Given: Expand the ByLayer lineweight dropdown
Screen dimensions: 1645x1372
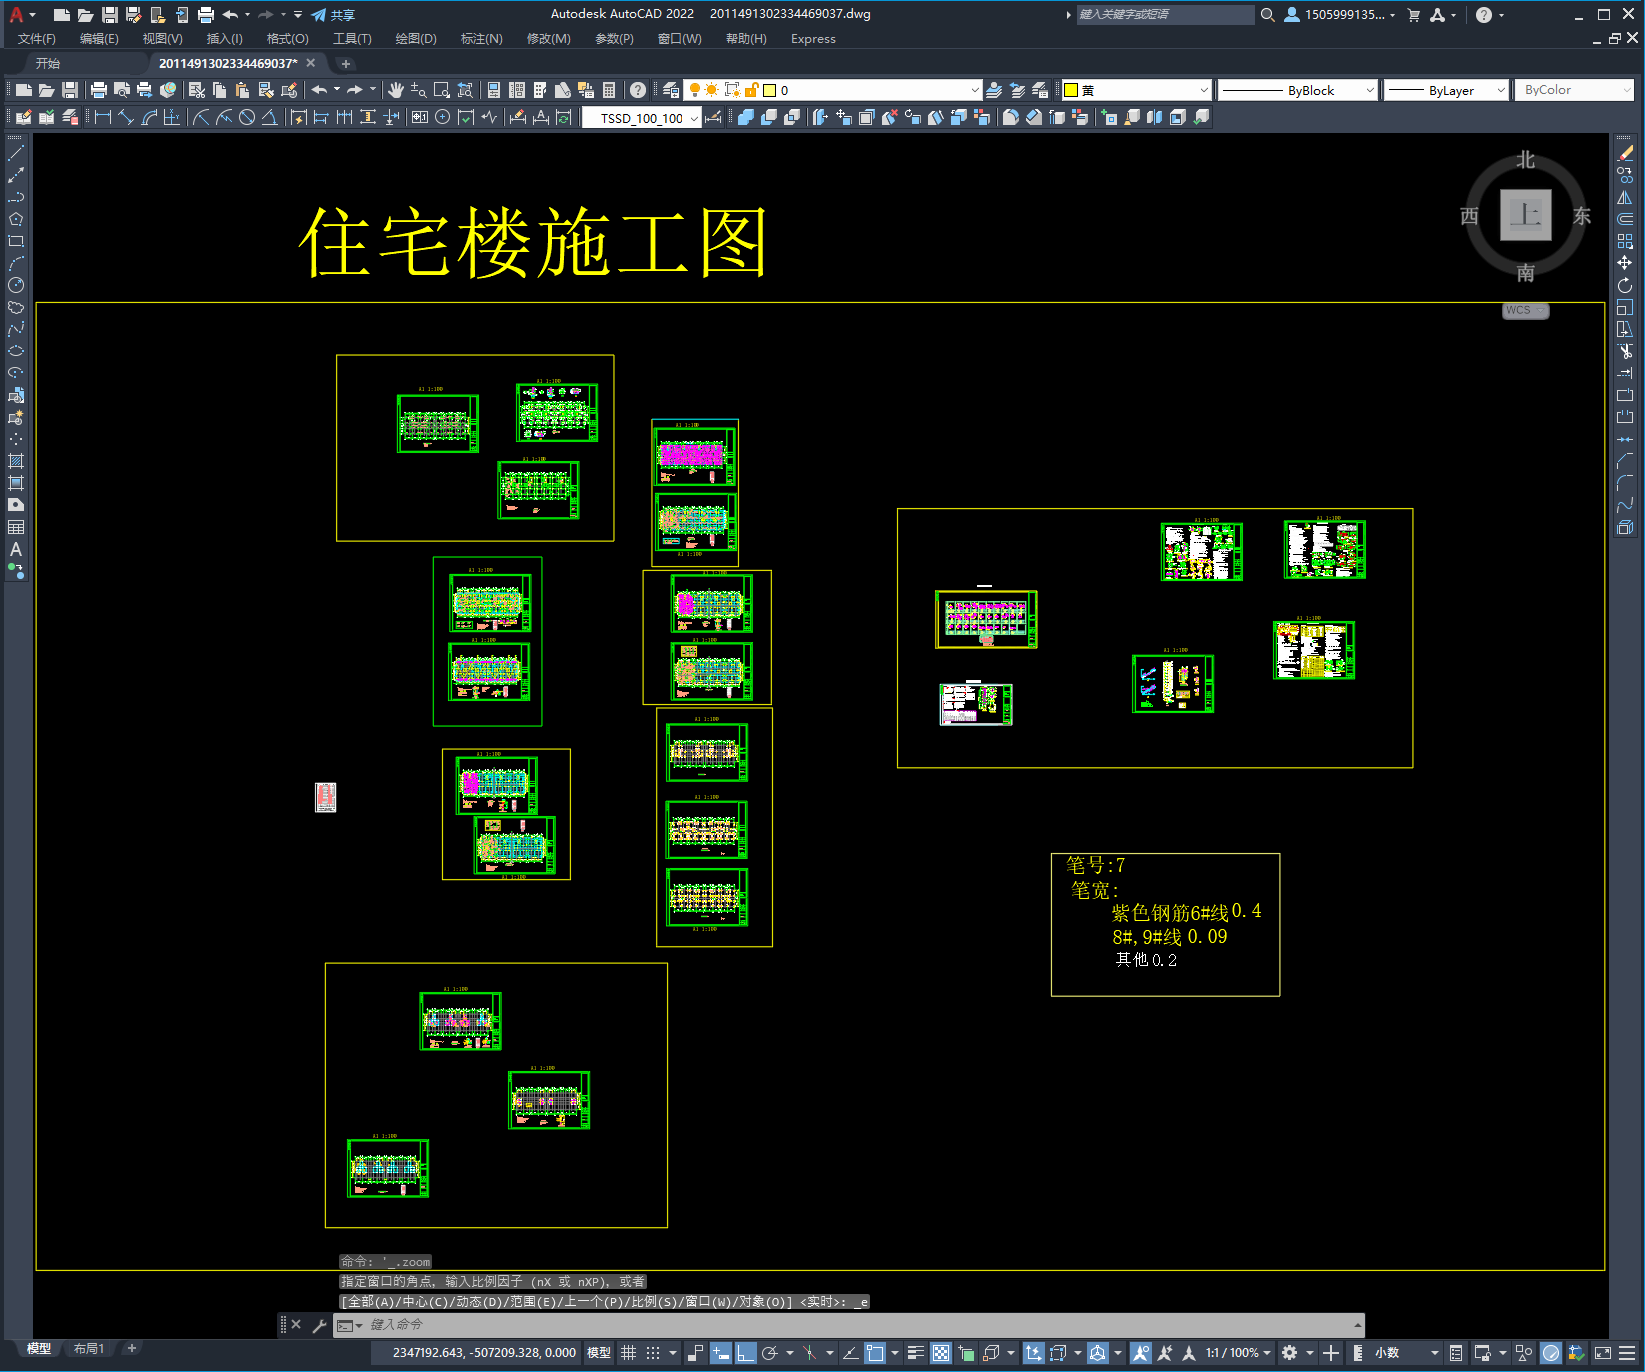Looking at the screenshot, I should pyautogui.click(x=1501, y=90).
